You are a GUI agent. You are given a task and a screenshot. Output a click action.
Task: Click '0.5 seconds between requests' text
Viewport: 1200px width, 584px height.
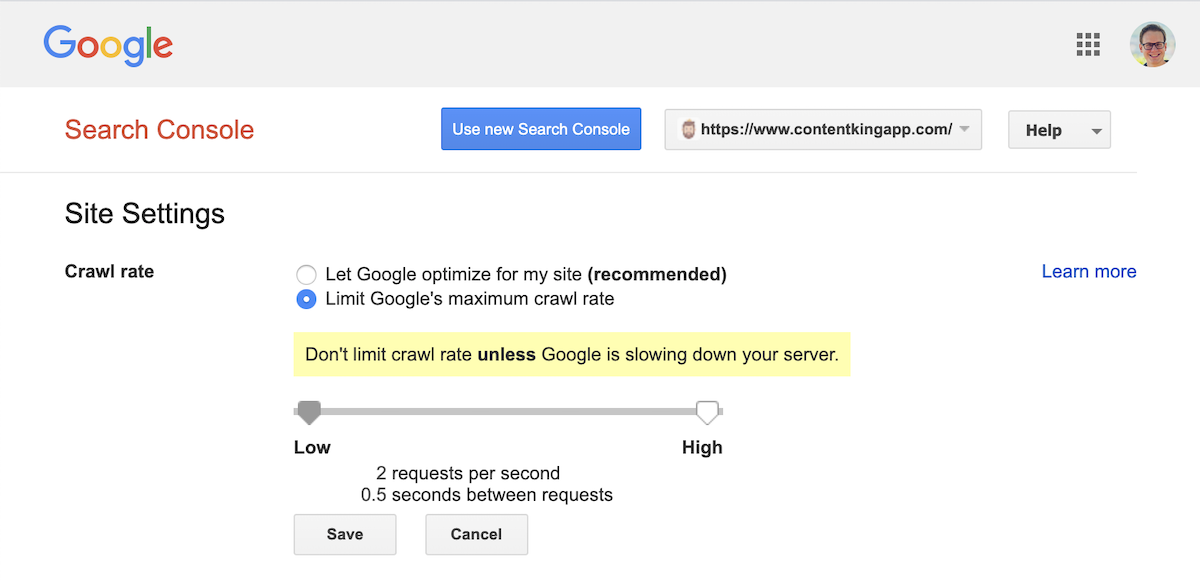487,495
